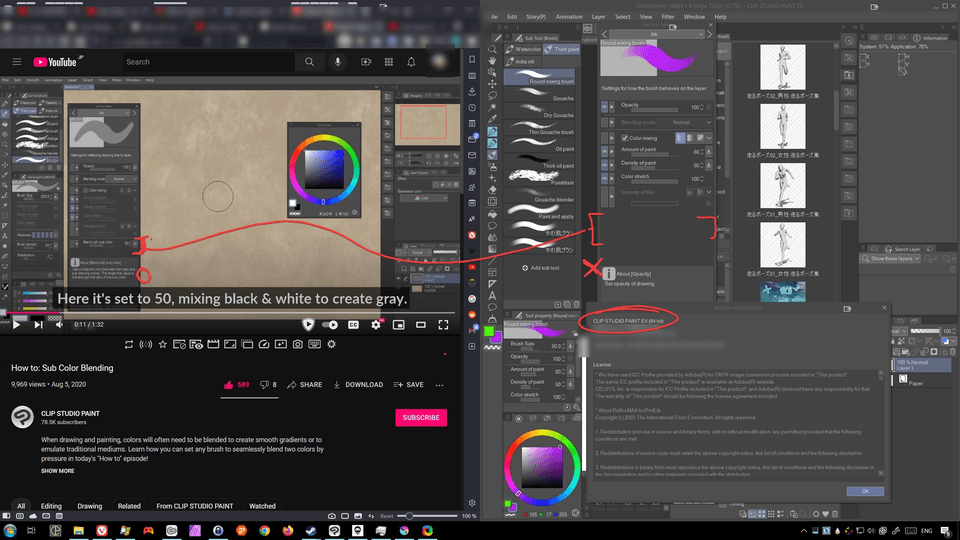Expand the Amount of paint arrow
The width and height of the screenshot is (960, 540).
612,151
